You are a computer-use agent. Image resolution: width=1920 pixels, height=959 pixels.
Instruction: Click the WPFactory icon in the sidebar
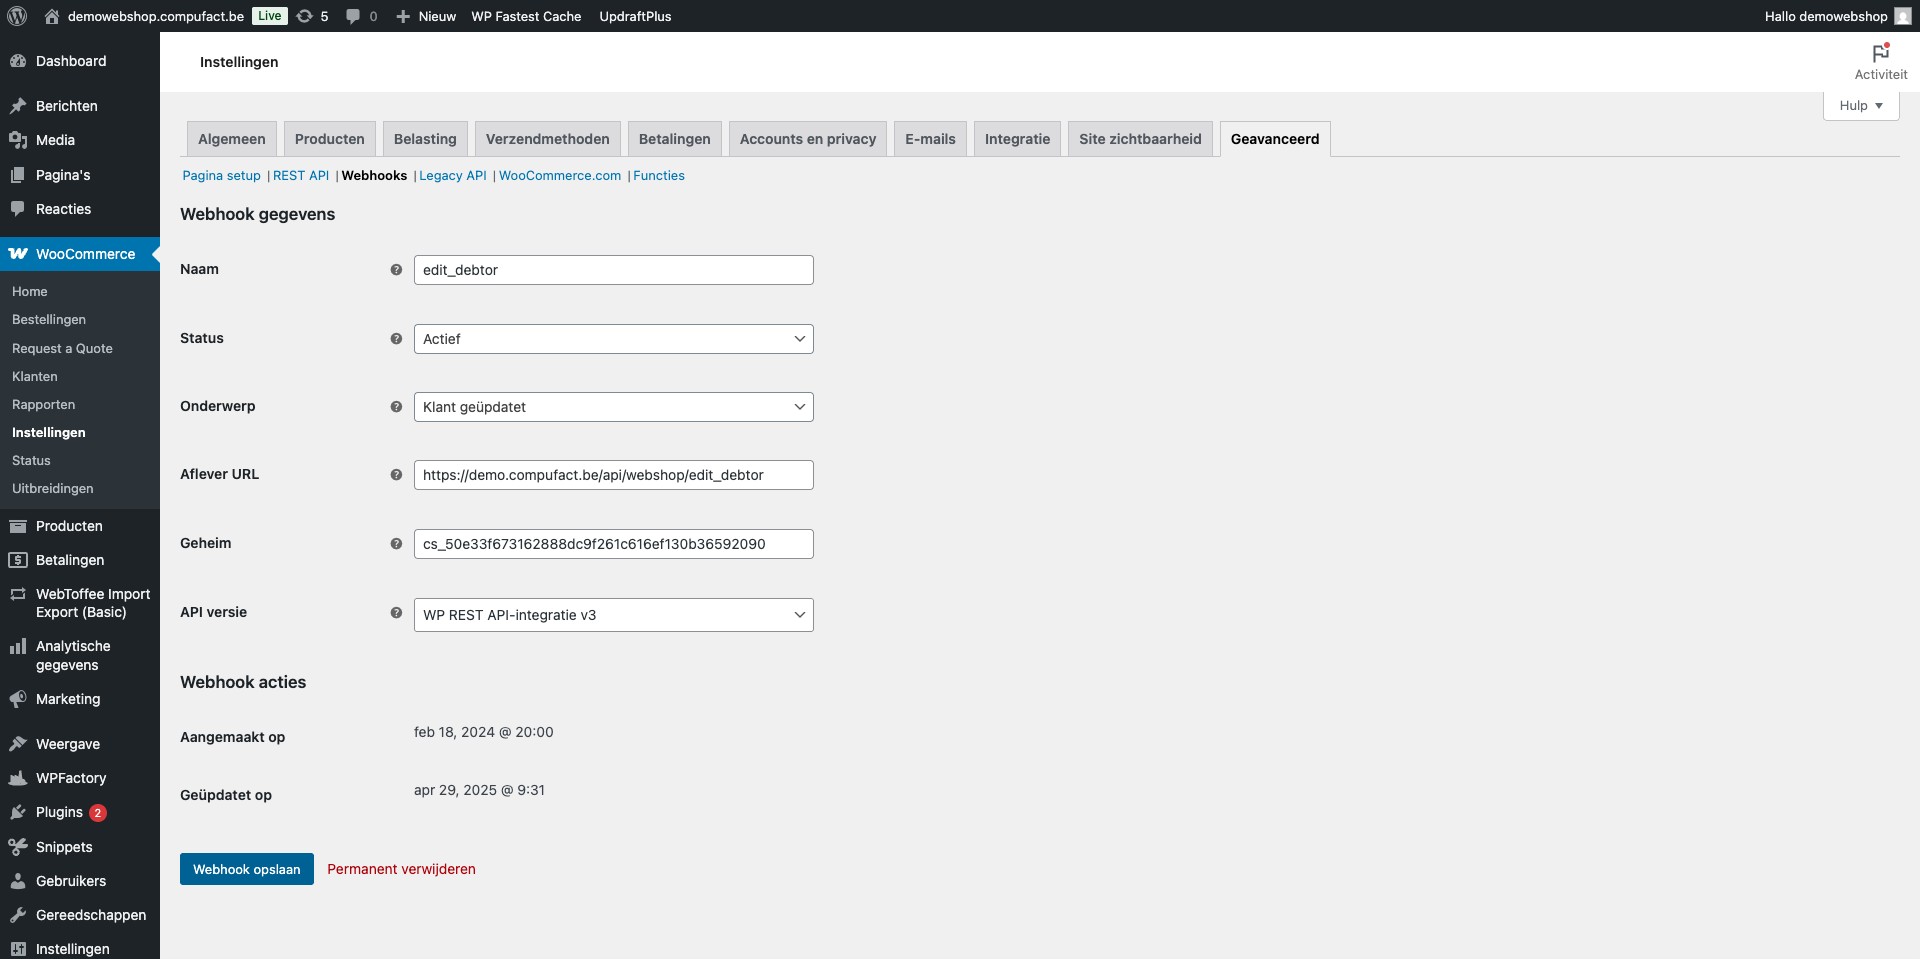(x=18, y=778)
